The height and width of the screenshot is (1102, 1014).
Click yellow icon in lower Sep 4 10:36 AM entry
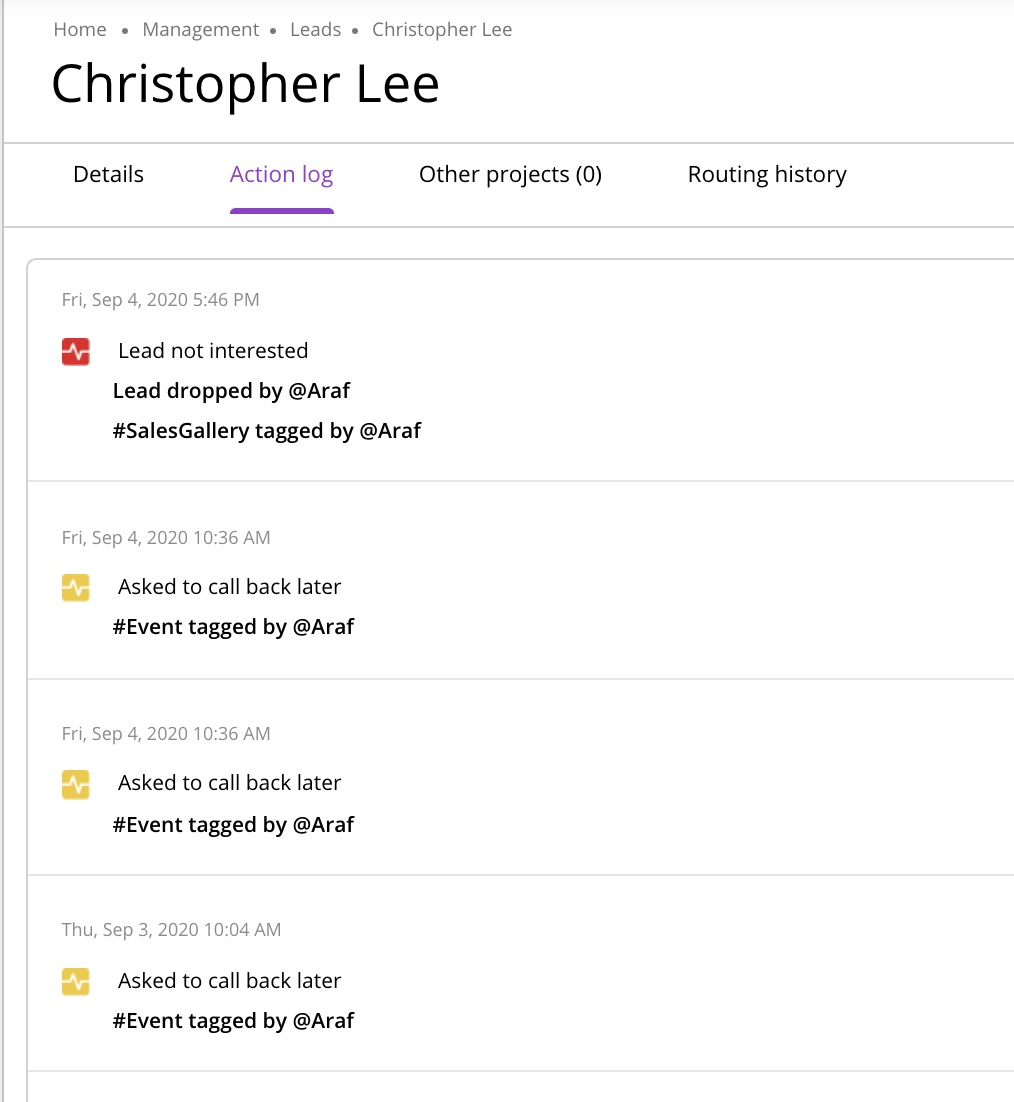pos(76,783)
